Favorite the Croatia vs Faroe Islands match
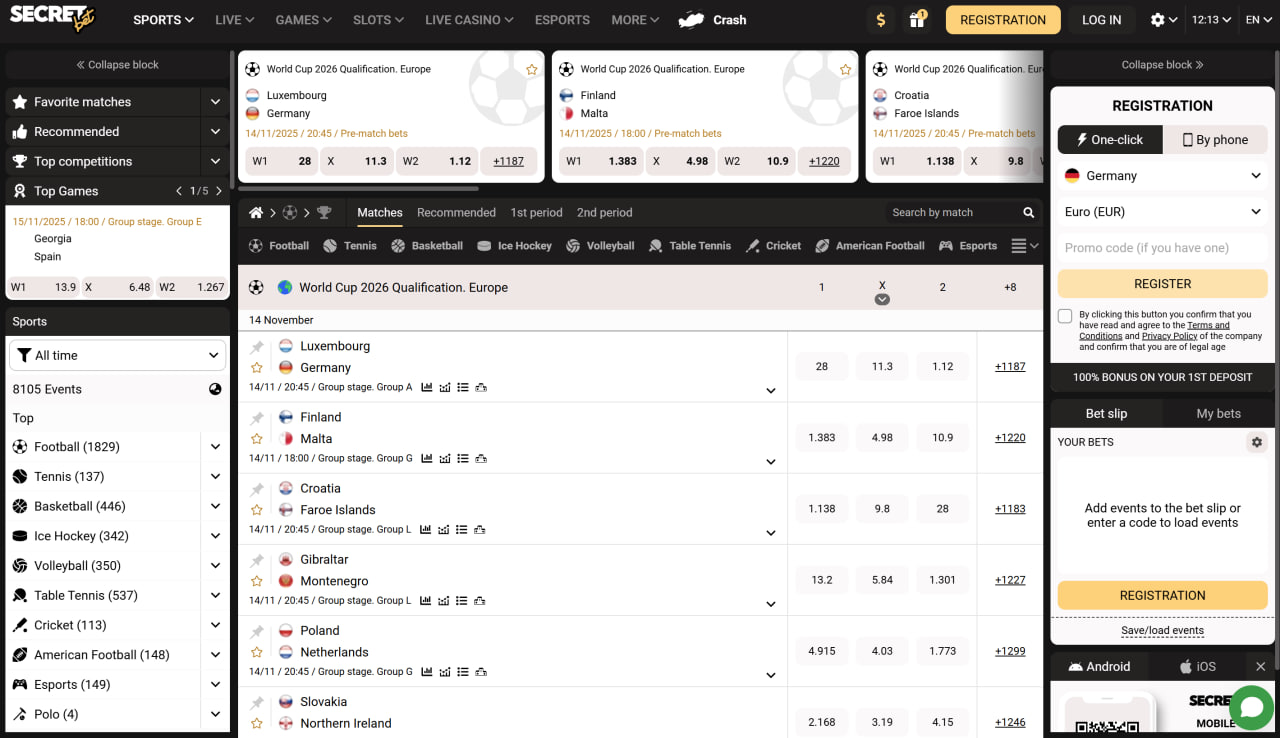The image size is (1280, 738). 257,510
